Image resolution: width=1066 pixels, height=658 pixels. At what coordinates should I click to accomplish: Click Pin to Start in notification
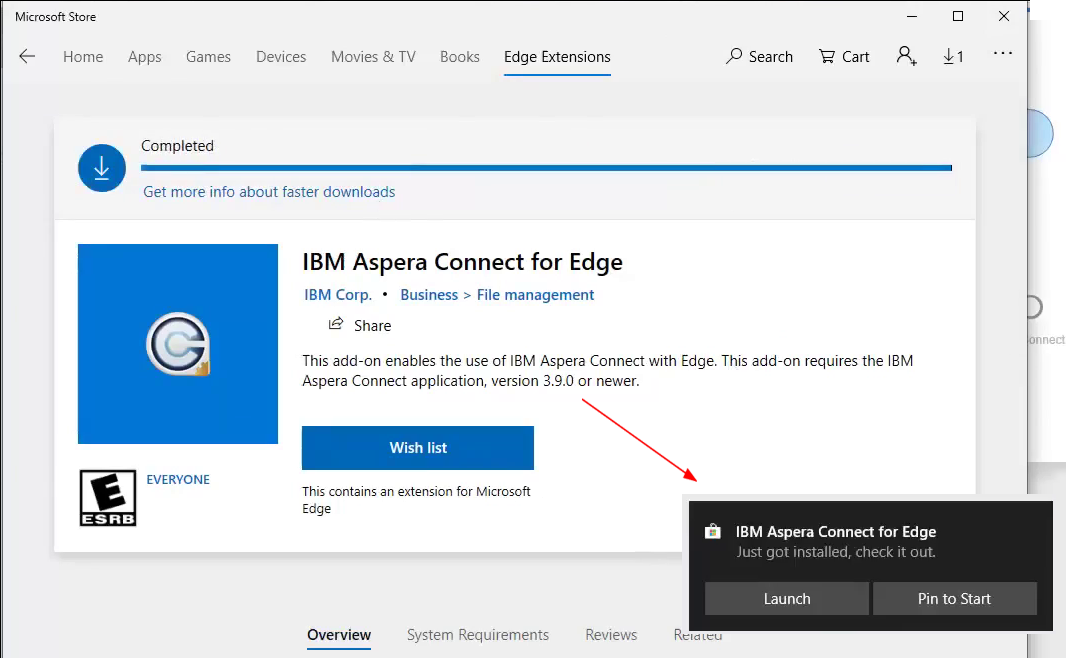[954, 599]
